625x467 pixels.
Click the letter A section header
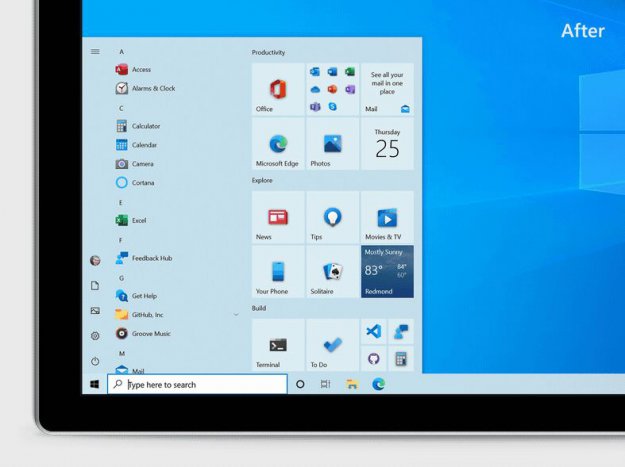pyautogui.click(x=122, y=52)
